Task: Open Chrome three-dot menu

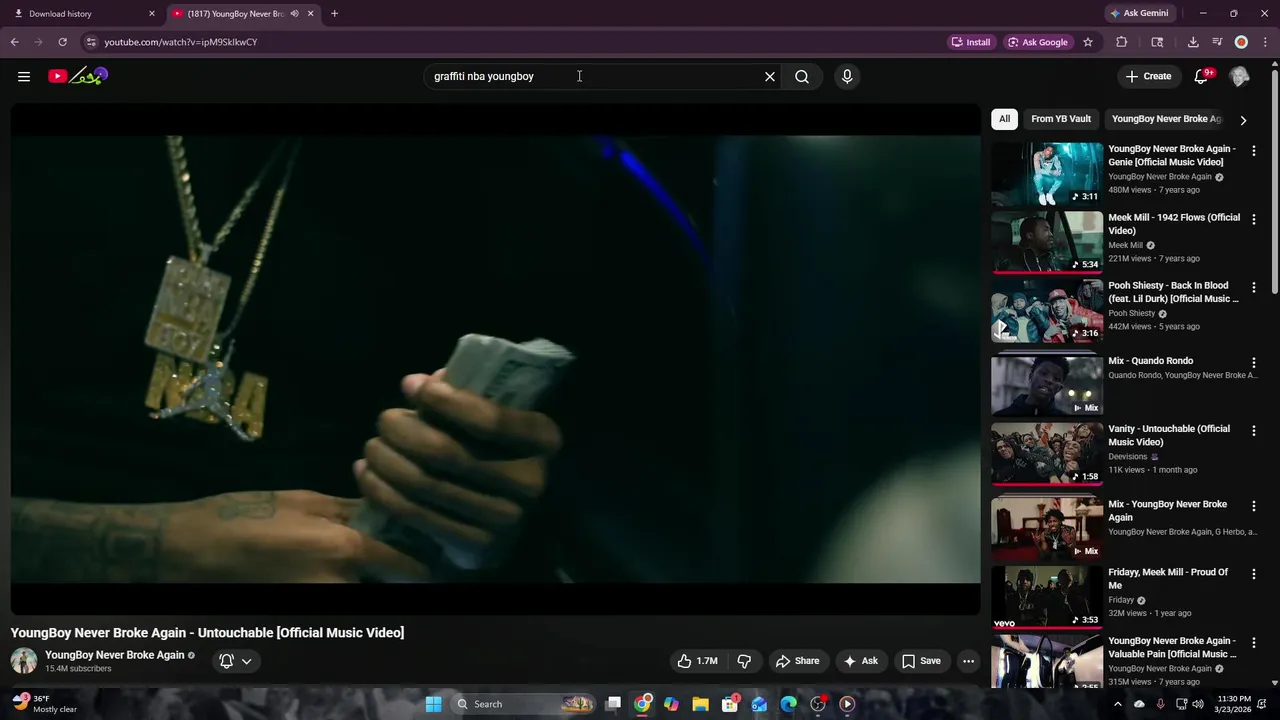Action: (1264, 42)
